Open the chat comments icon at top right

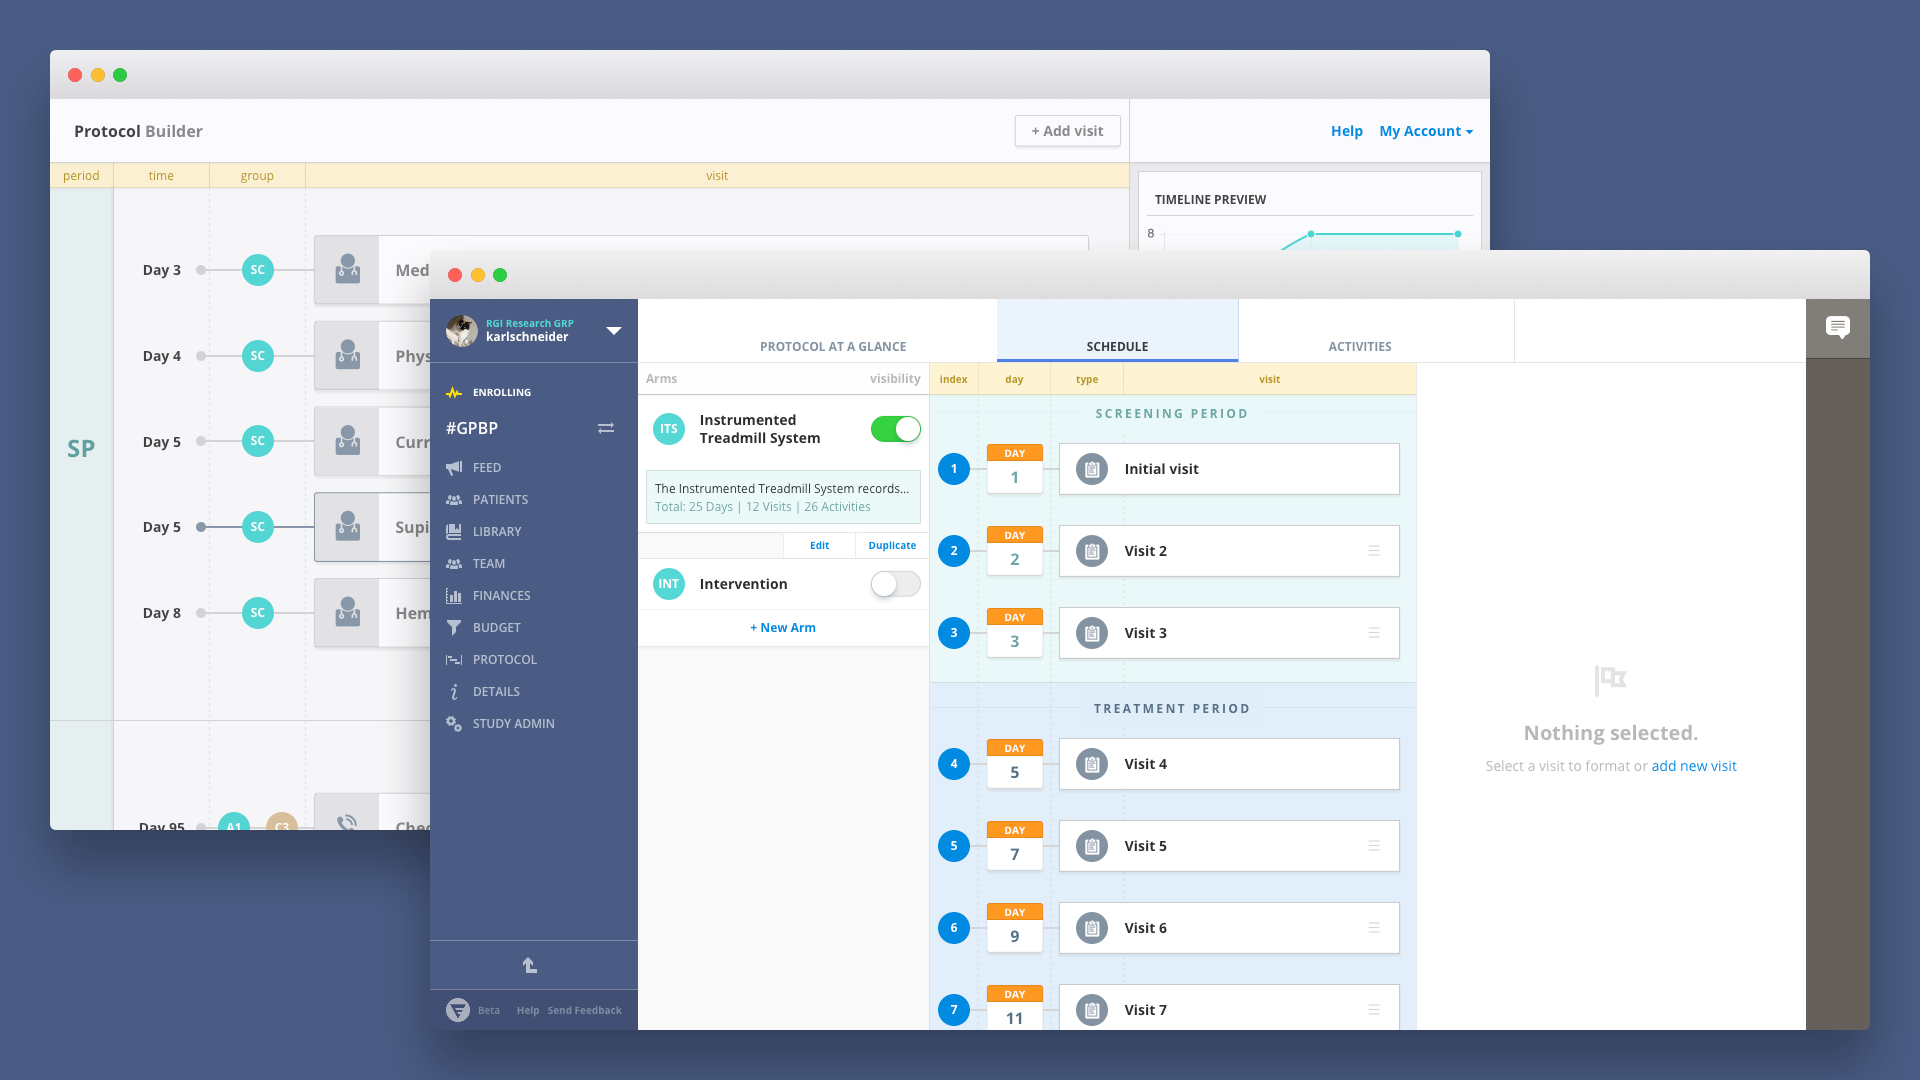[x=1838, y=327]
